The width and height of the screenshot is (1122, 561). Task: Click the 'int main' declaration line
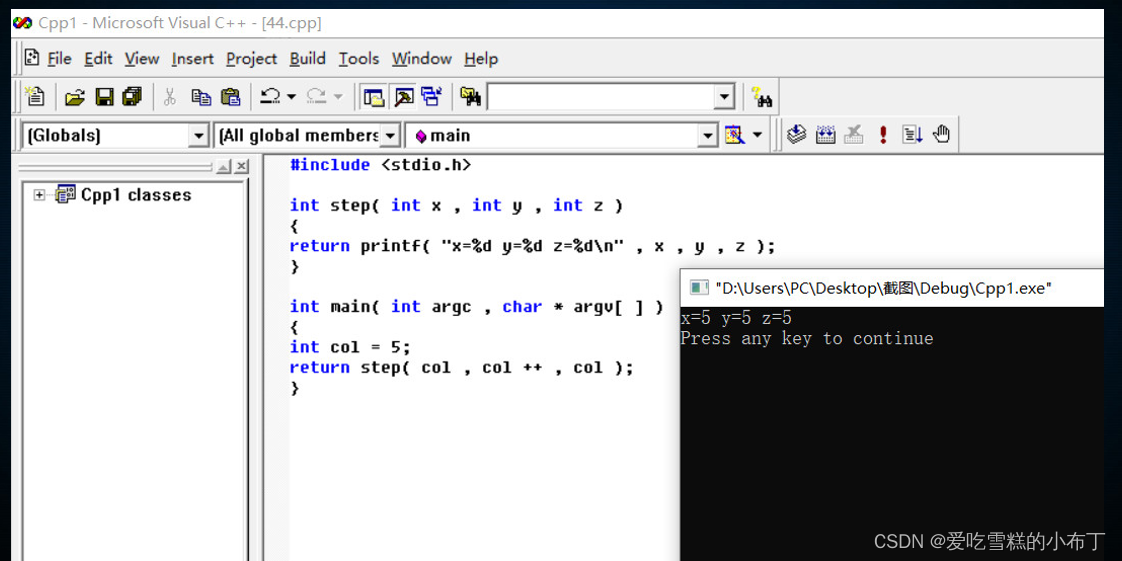(477, 306)
